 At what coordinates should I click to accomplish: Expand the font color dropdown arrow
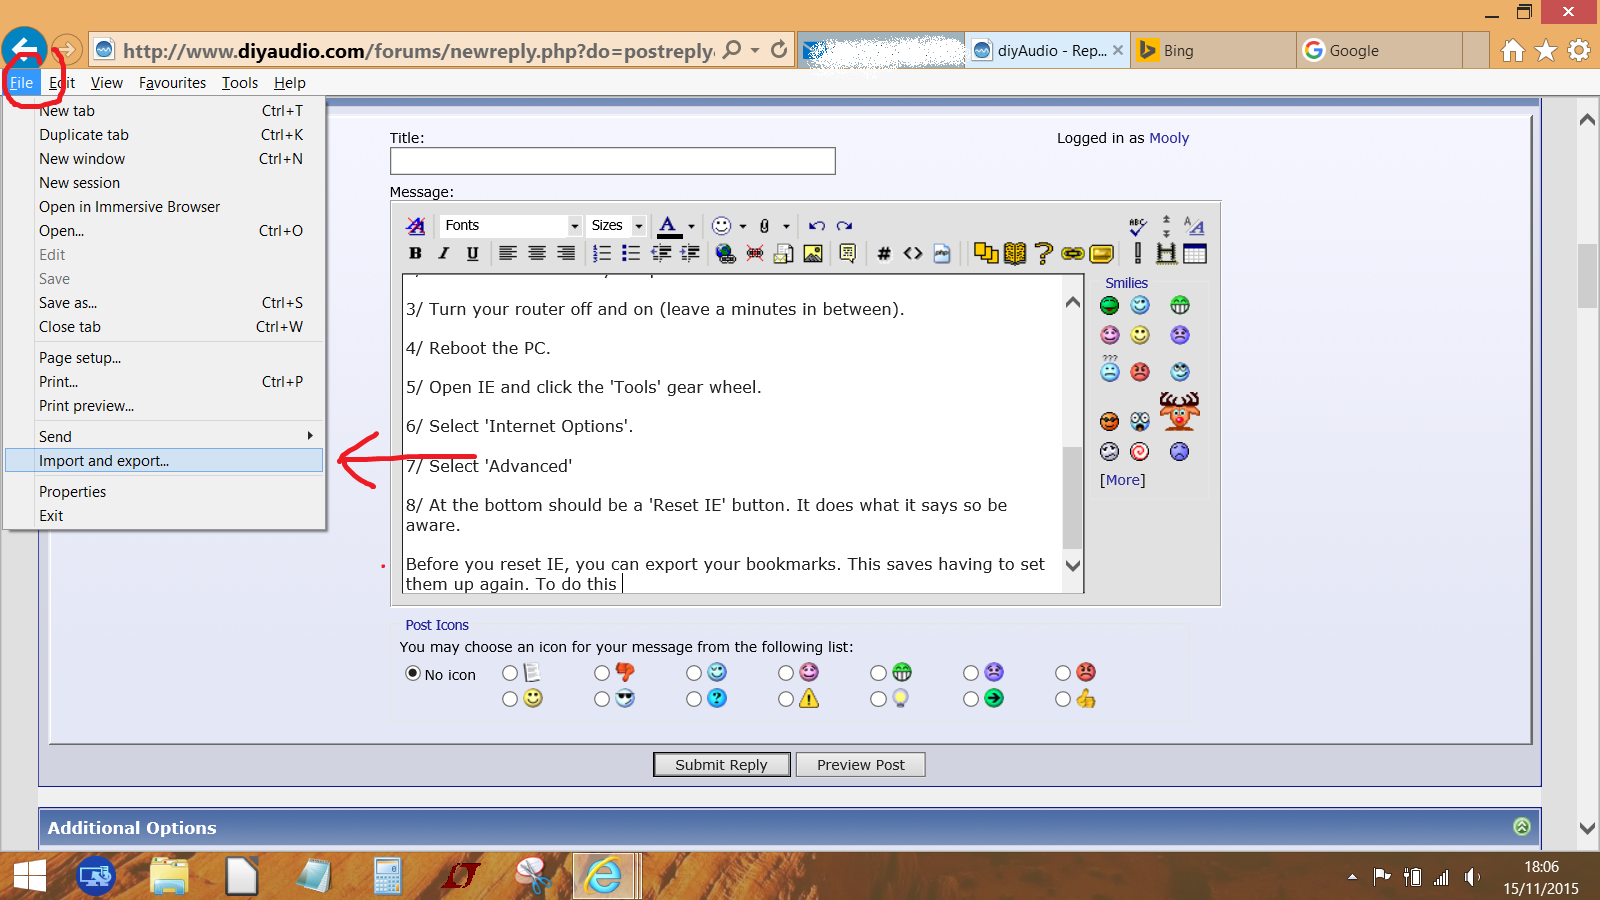(x=691, y=227)
